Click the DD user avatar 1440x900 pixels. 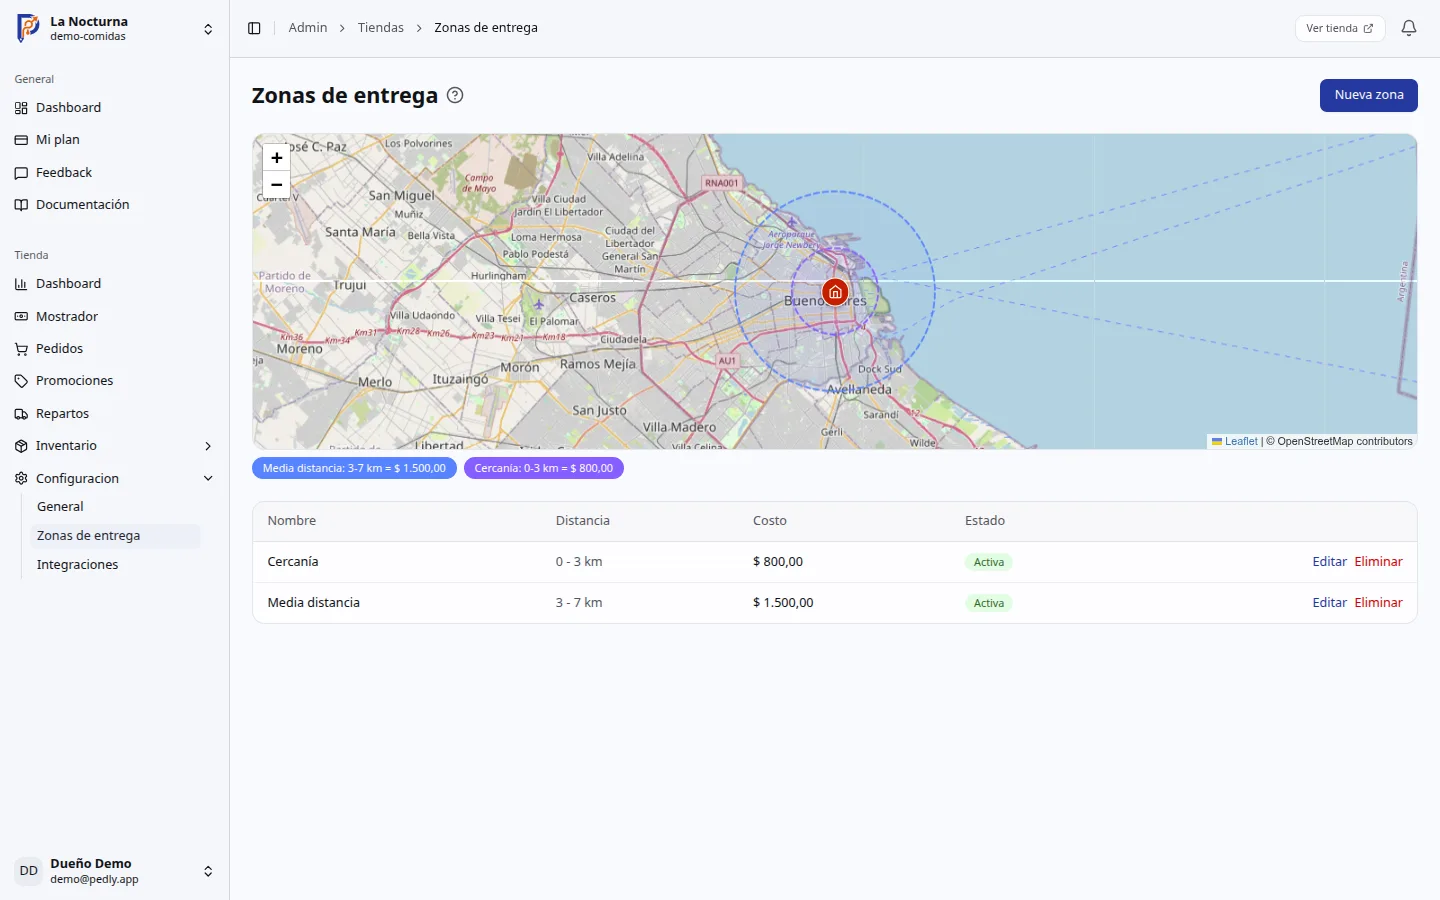(29, 871)
